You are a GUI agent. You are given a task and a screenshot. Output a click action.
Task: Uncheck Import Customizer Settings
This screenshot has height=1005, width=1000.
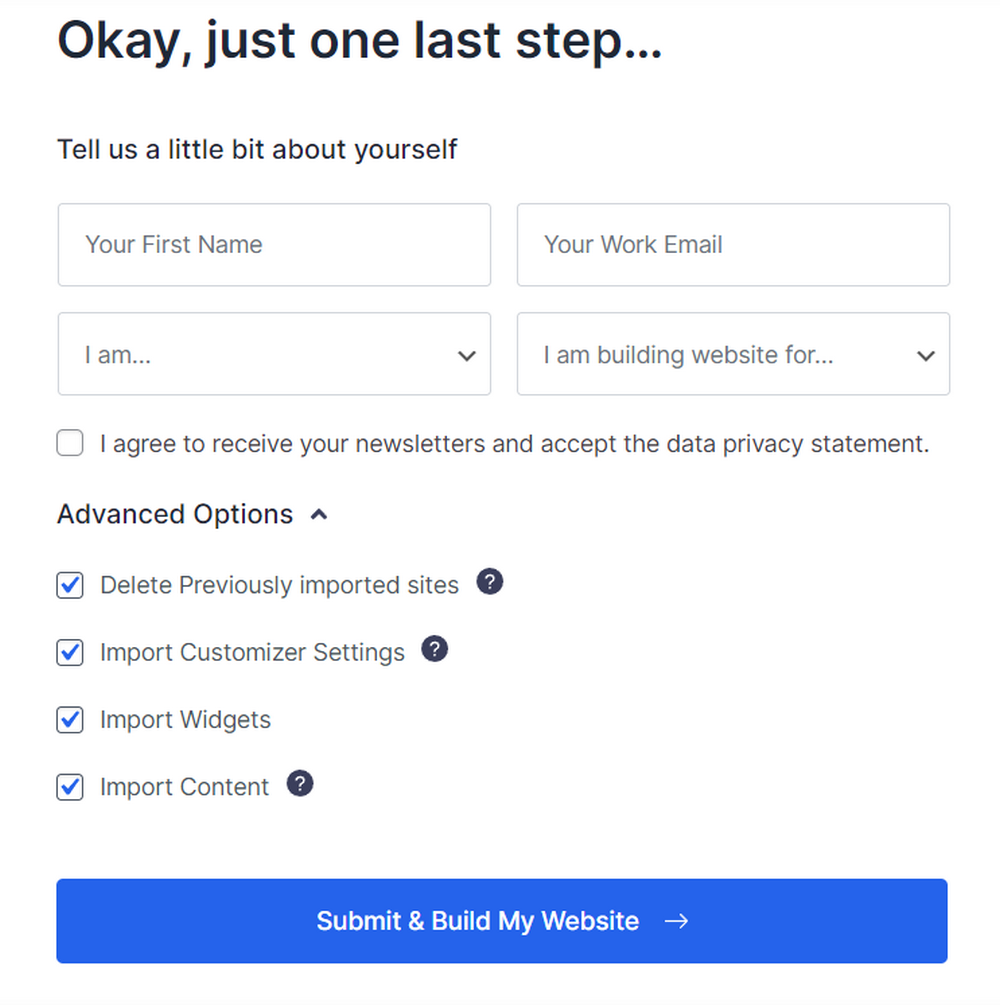(x=69, y=652)
